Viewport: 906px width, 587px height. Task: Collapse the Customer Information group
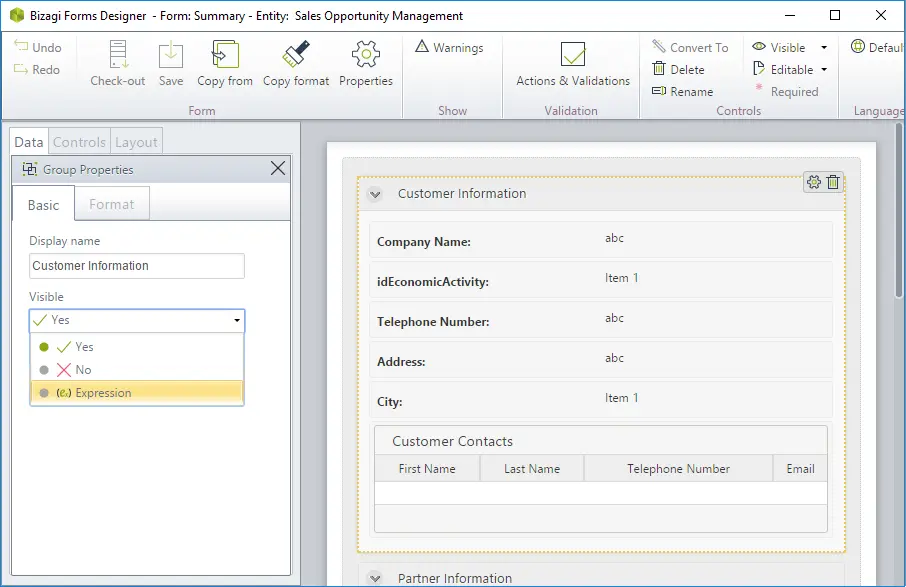(x=375, y=194)
